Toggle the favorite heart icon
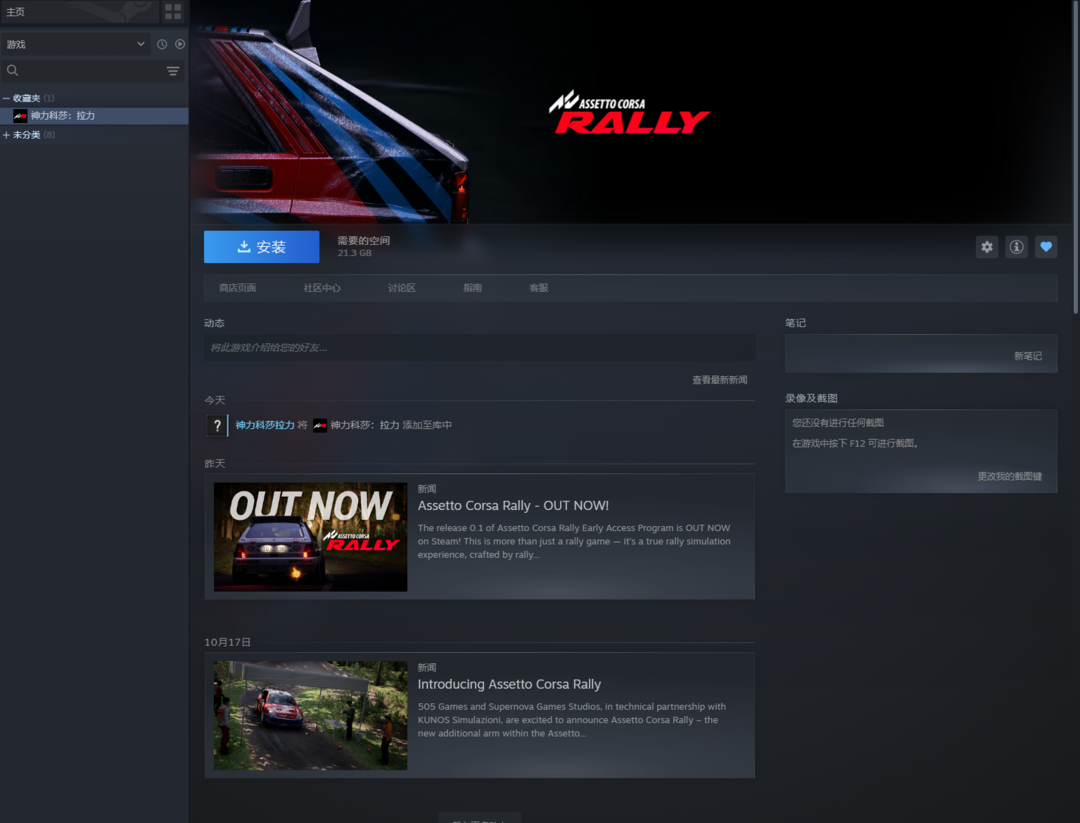This screenshot has height=823, width=1080. click(x=1046, y=247)
